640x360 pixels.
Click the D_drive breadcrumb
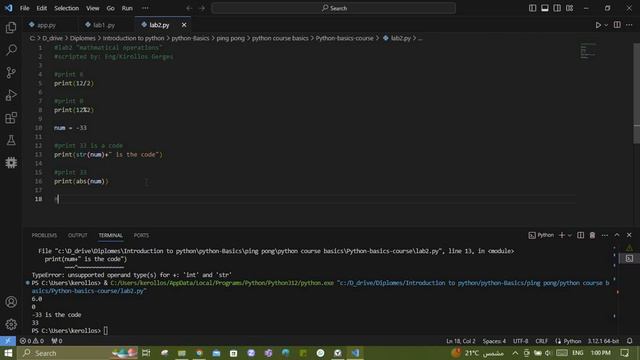[53, 38]
